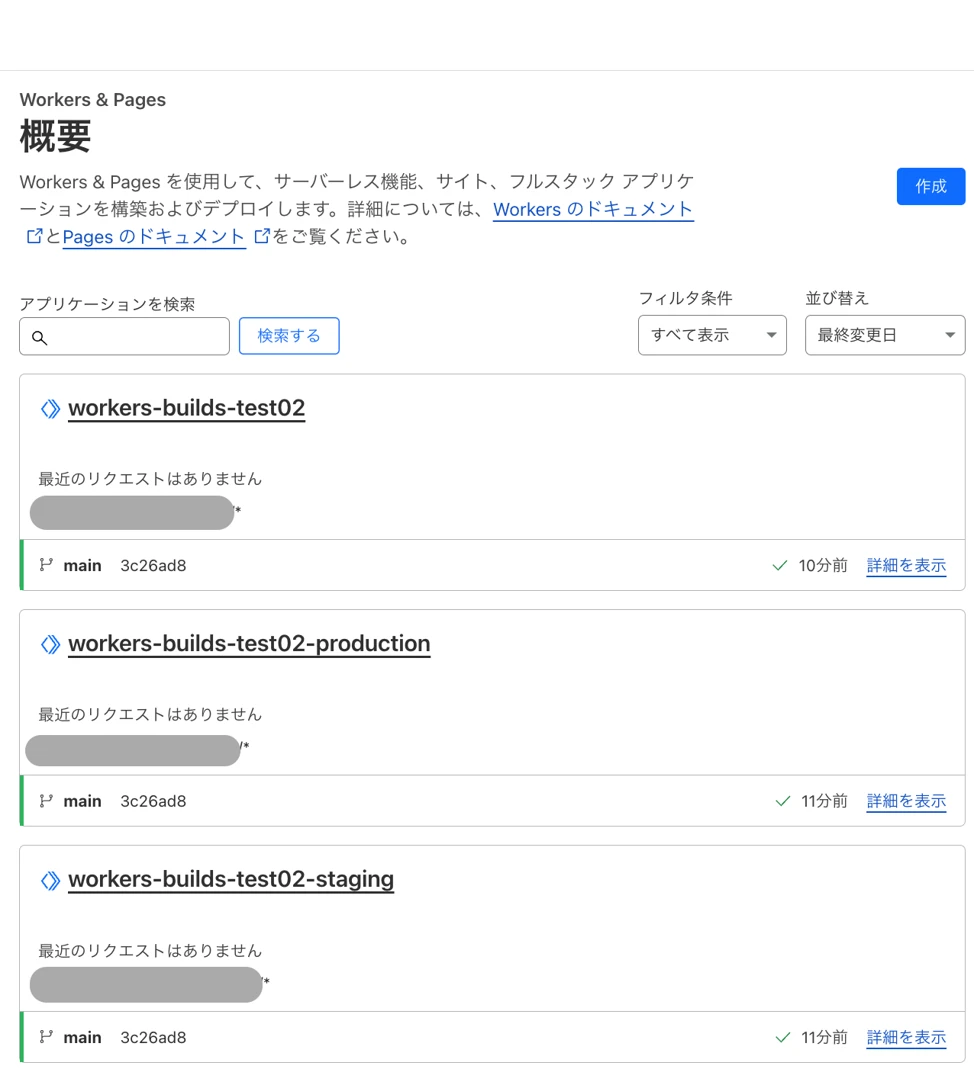This screenshot has height=1069, width=974.
Task: Open the workers-builds-test02-production application link
Action: (249, 644)
